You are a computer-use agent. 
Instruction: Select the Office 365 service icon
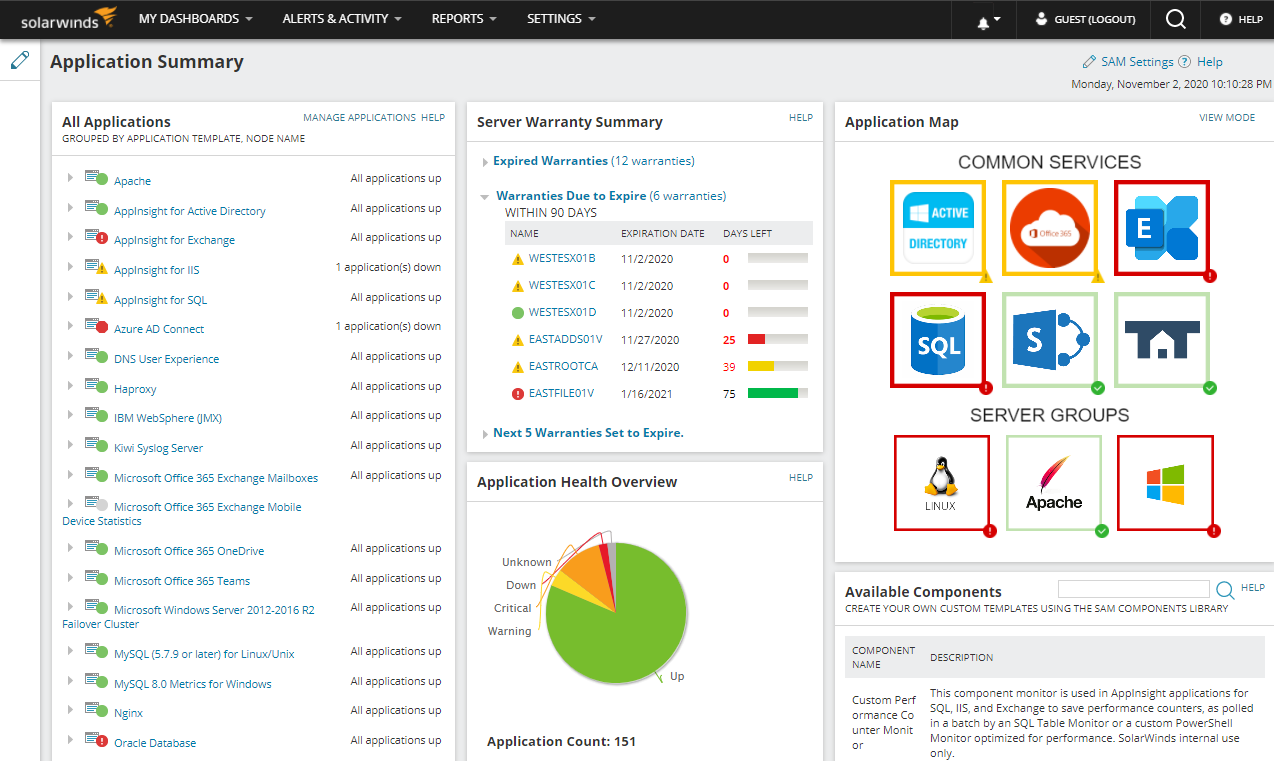pyautogui.click(x=1049, y=227)
